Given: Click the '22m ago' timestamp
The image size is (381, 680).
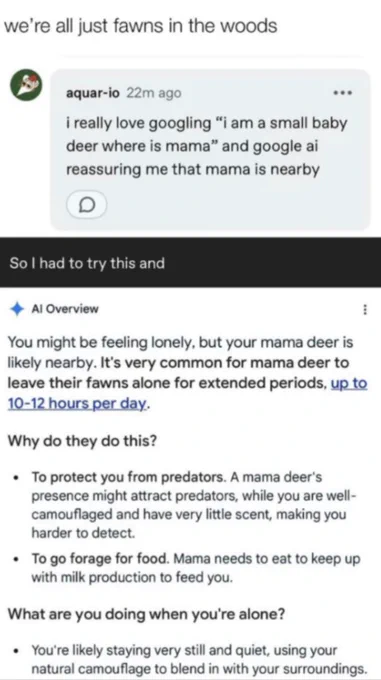Looking at the screenshot, I should tap(153, 93).
